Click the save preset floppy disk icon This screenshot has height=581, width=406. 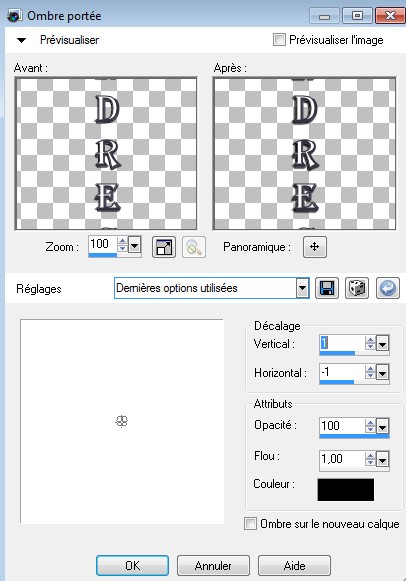tap(327, 288)
